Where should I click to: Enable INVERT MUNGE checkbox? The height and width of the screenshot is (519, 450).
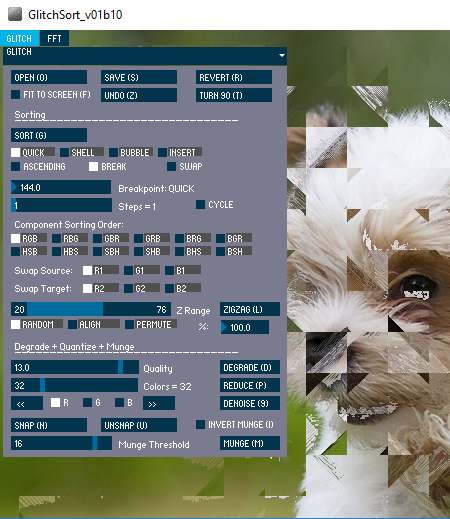pos(200,424)
